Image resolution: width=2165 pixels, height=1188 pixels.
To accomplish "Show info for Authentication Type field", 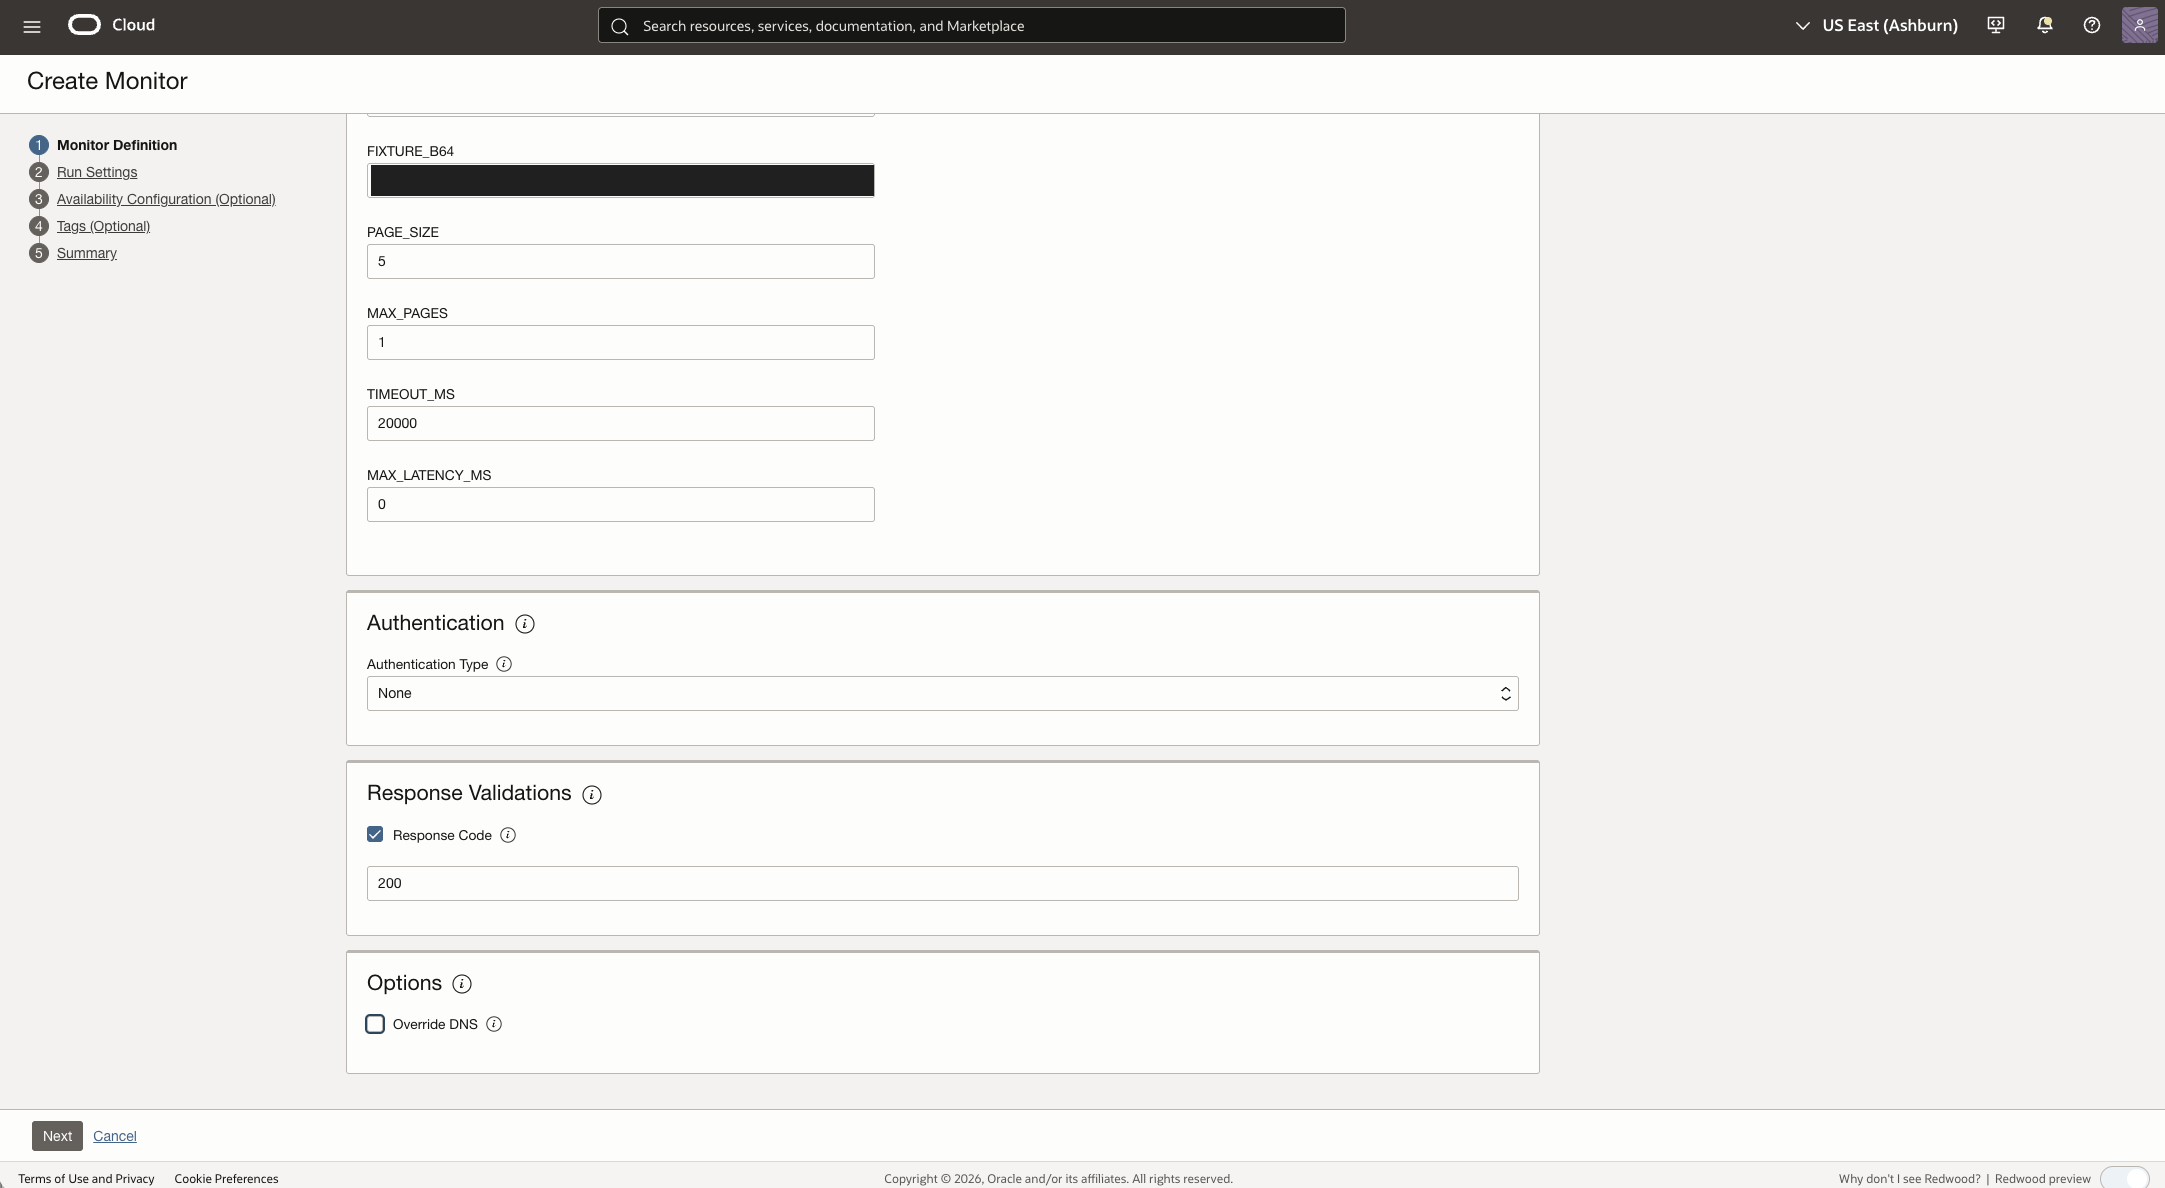I will click(504, 664).
